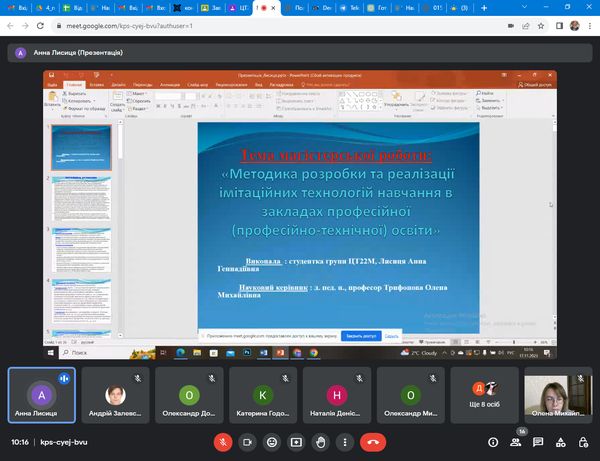The height and width of the screenshot is (461, 600).
Task: Click the 'Ще 8 осіб' tile
Action: pyautogui.click(x=484, y=394)
